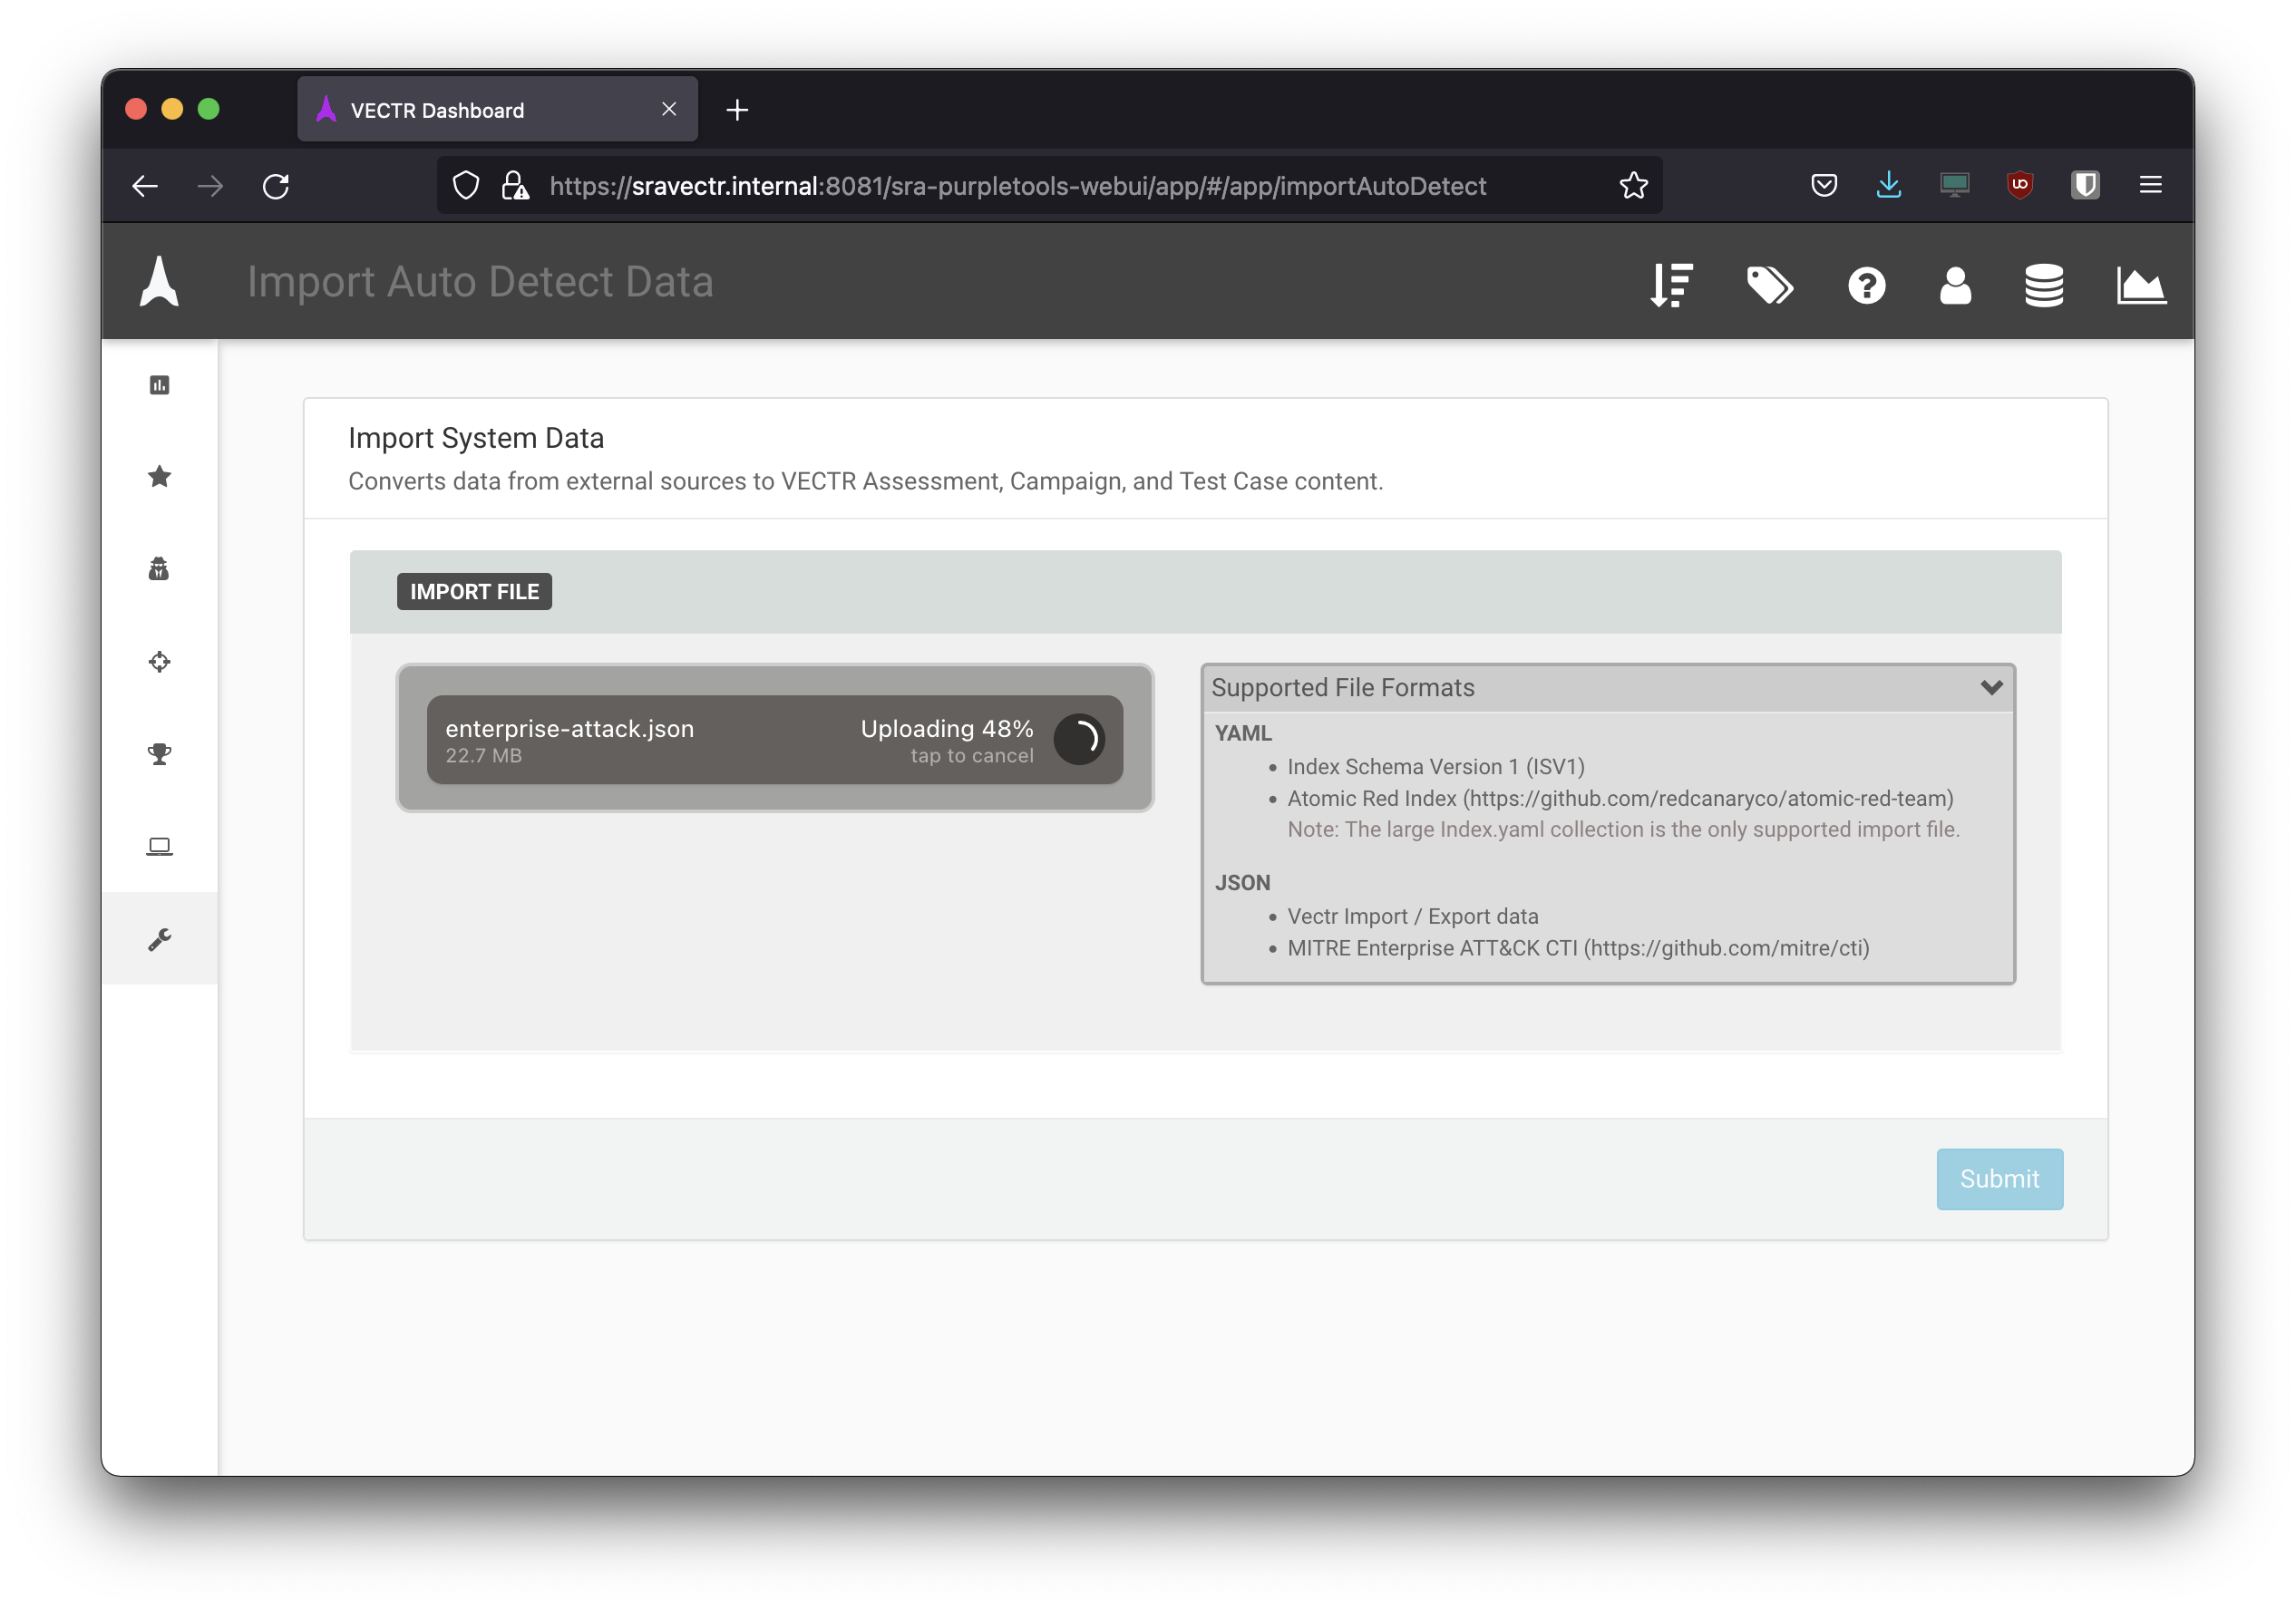Click the shield tracking protection icon
The height and width of the screenshot is (1610, 2296).
click(466, 186)
